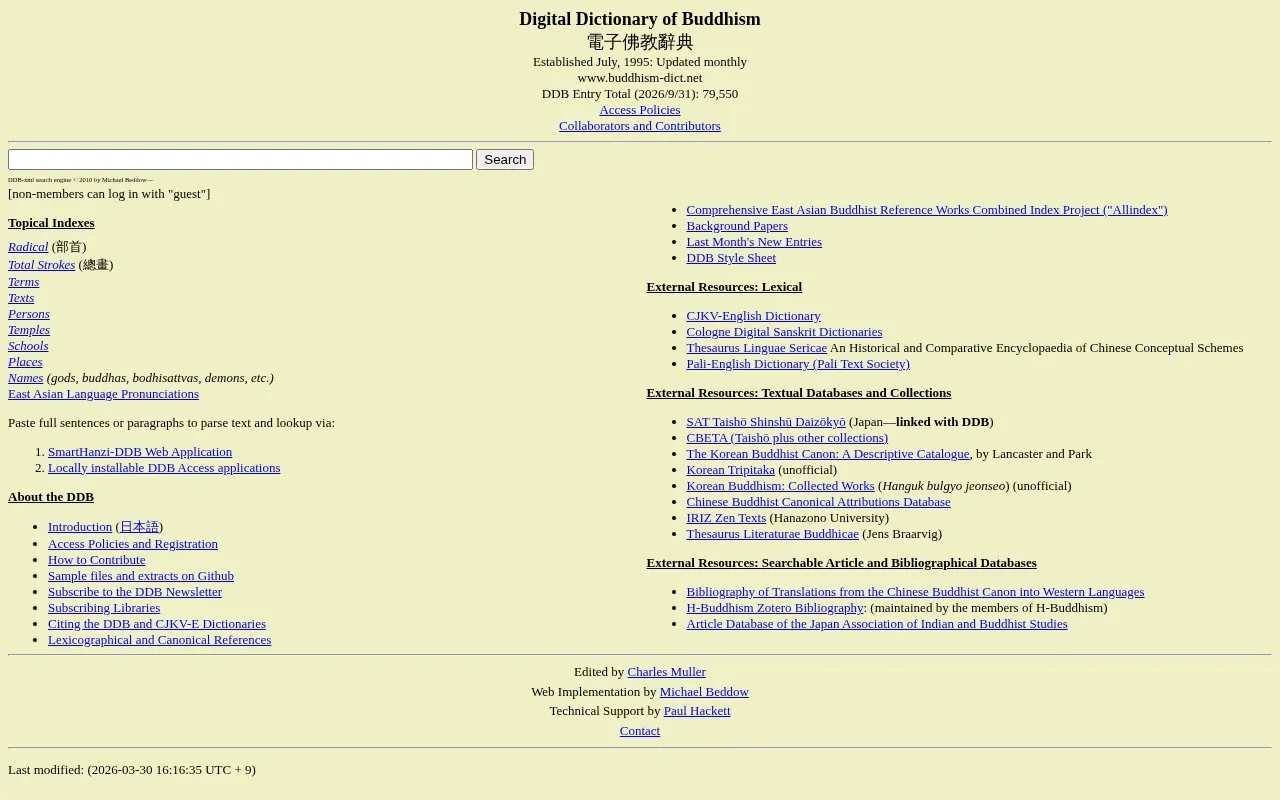Open East Asian Language Pronunciations
Viewport: 1280px width, 800px height.
(103, 394)
